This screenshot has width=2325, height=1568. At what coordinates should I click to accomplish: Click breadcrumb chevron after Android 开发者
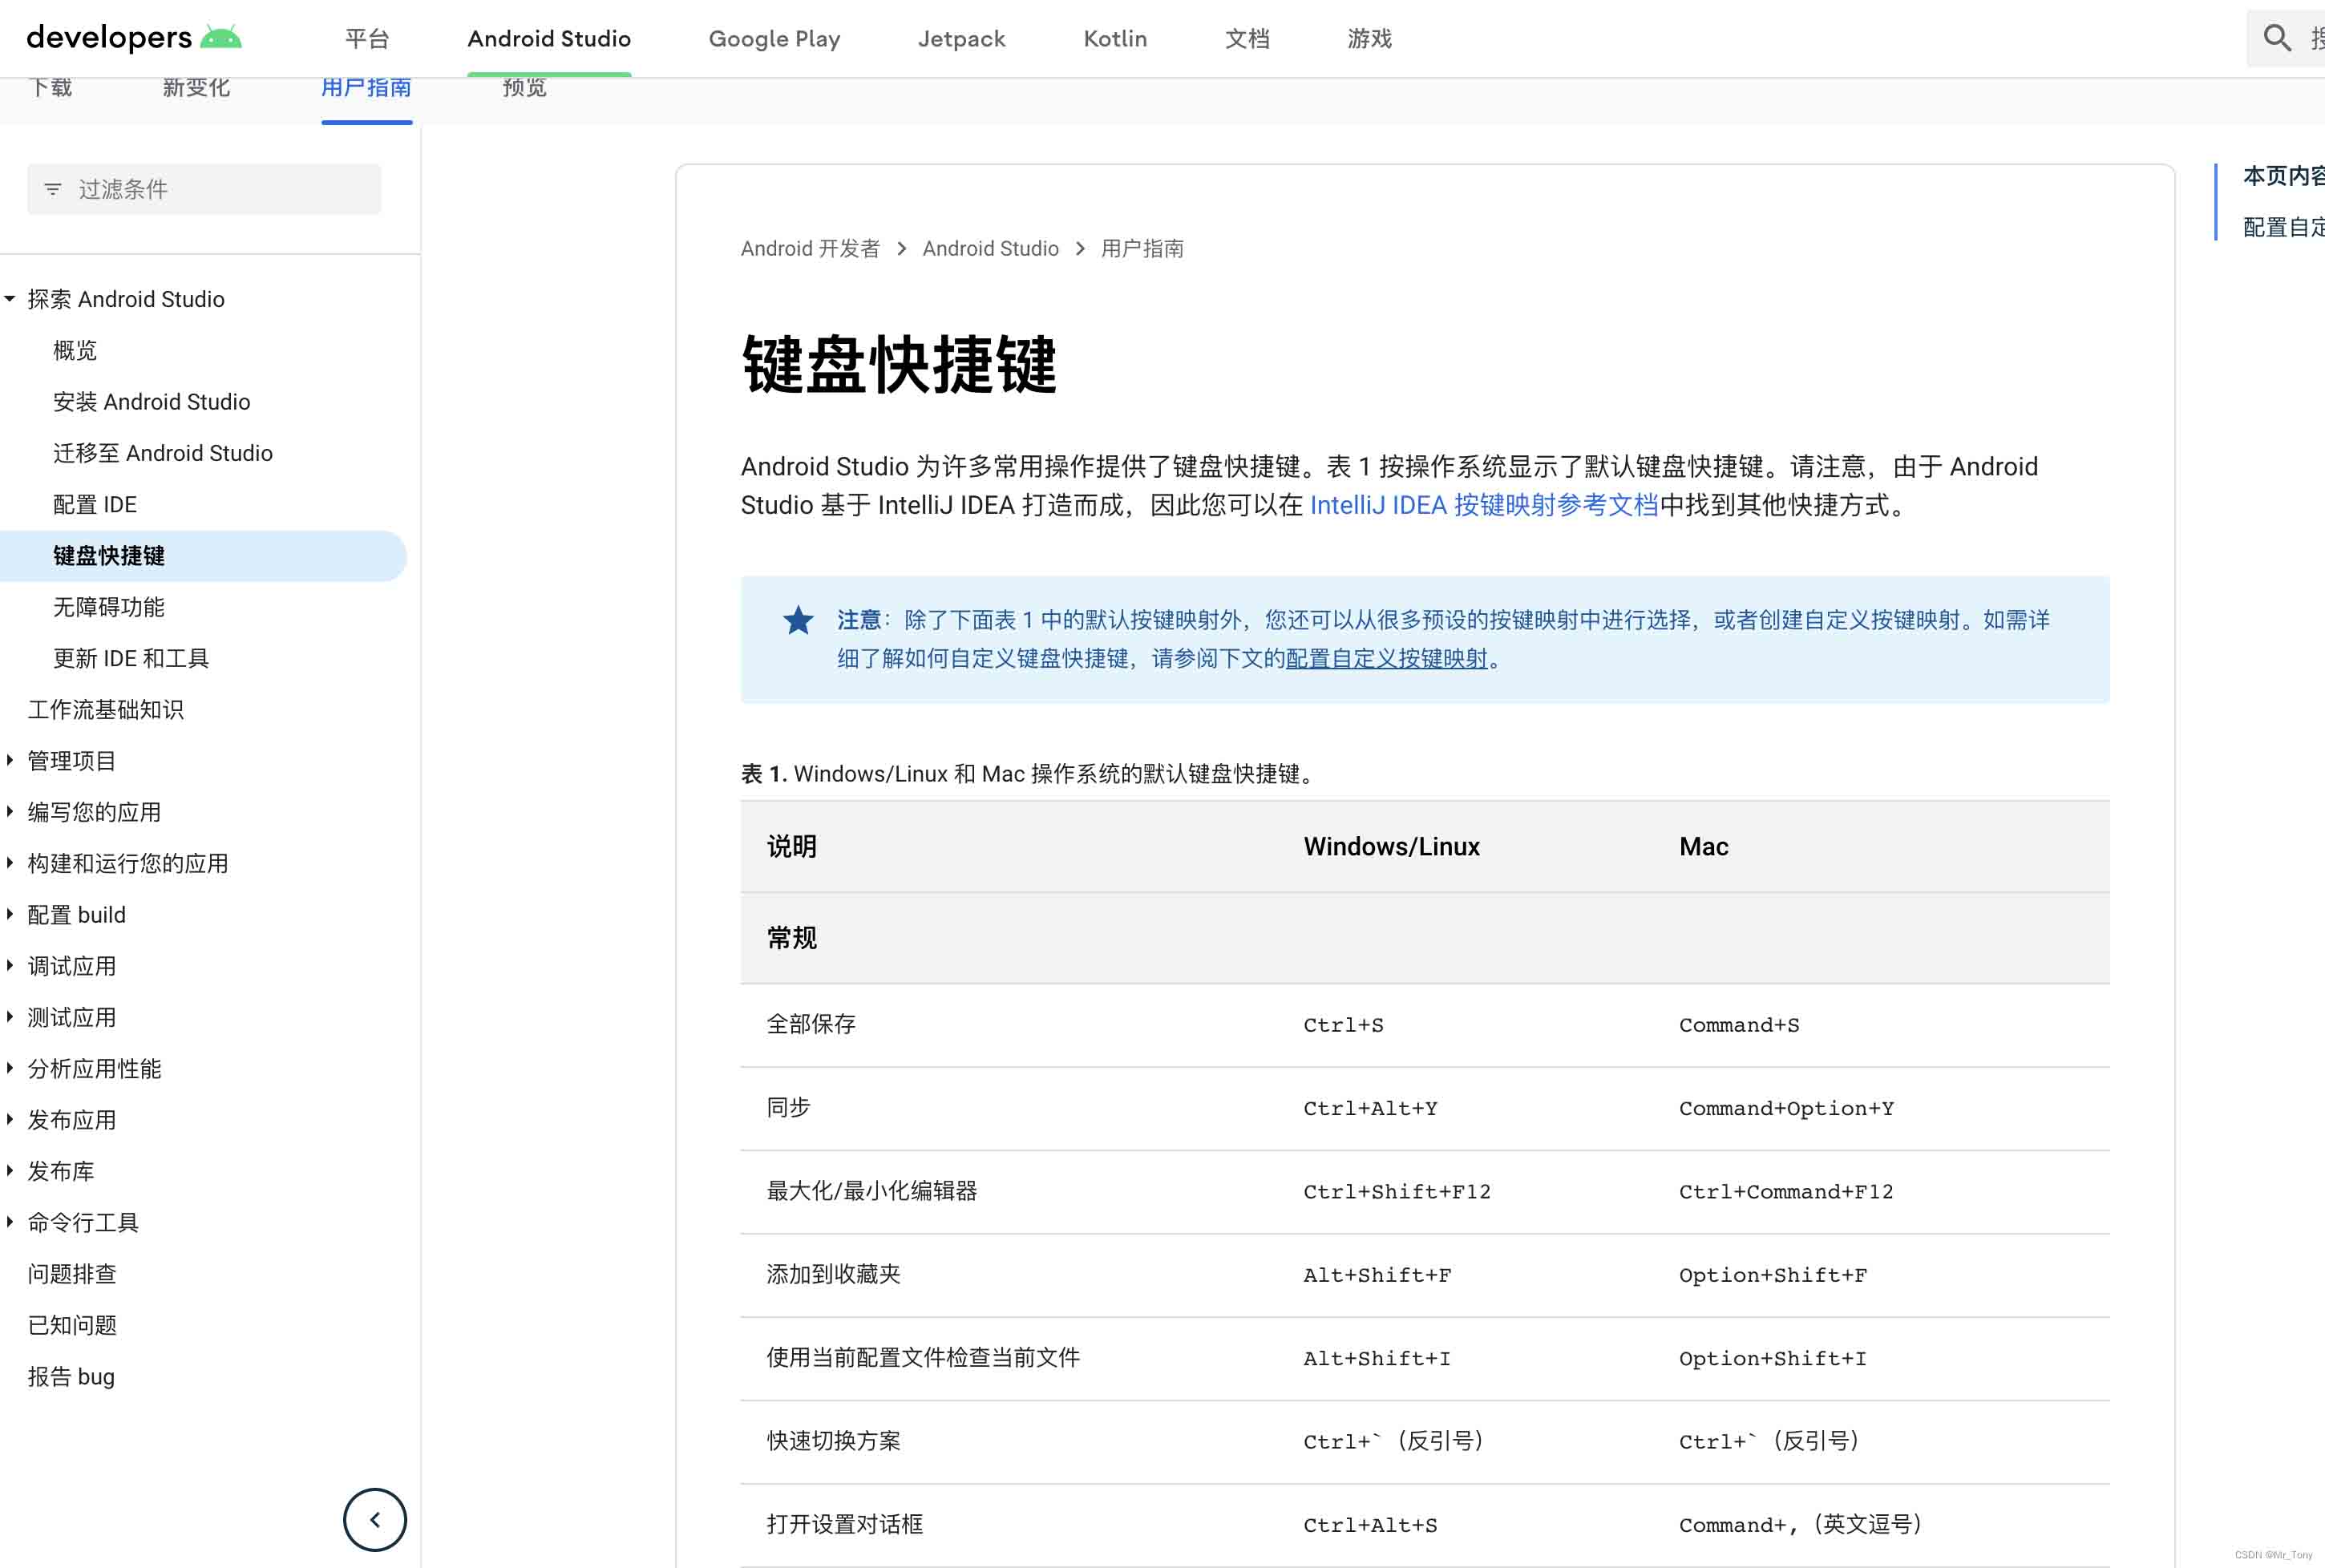coord(901,249)
